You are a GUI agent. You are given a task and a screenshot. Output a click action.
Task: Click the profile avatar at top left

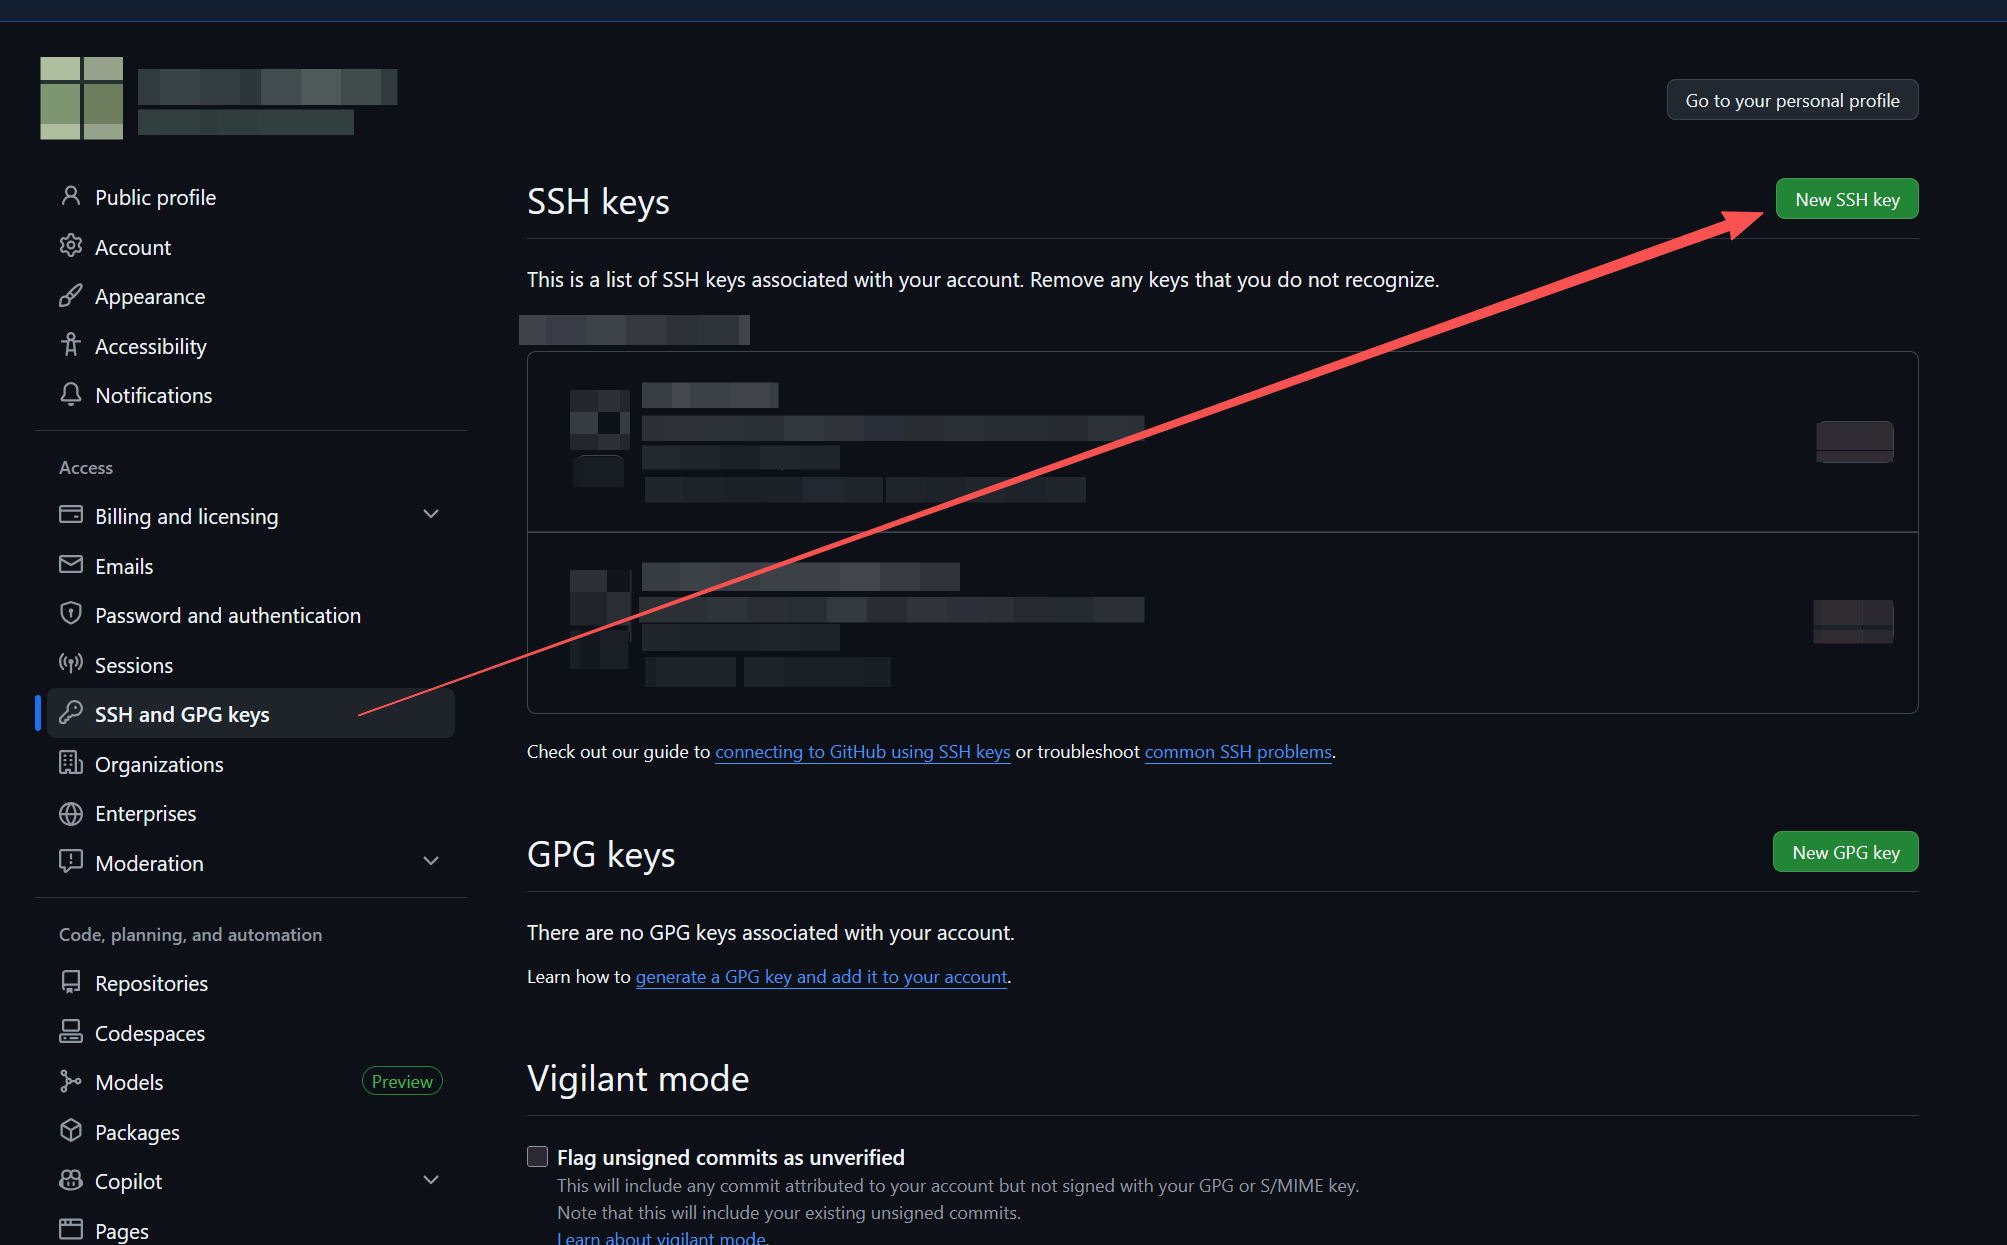click(81, 98)
